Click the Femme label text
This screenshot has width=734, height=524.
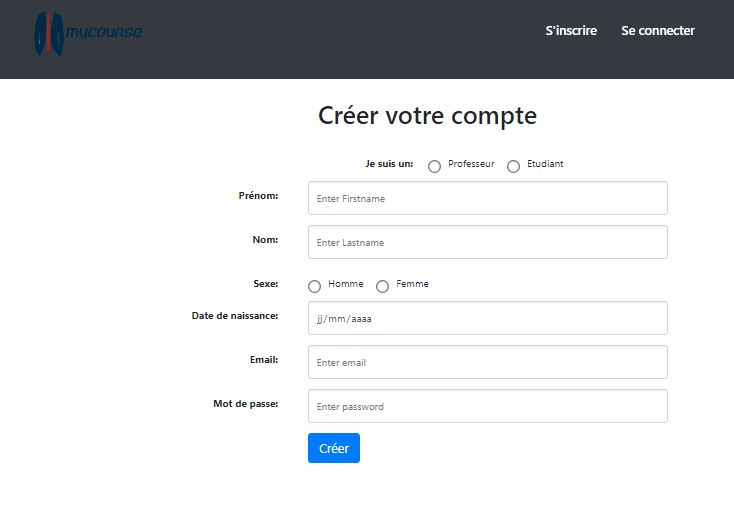point(412,283)
